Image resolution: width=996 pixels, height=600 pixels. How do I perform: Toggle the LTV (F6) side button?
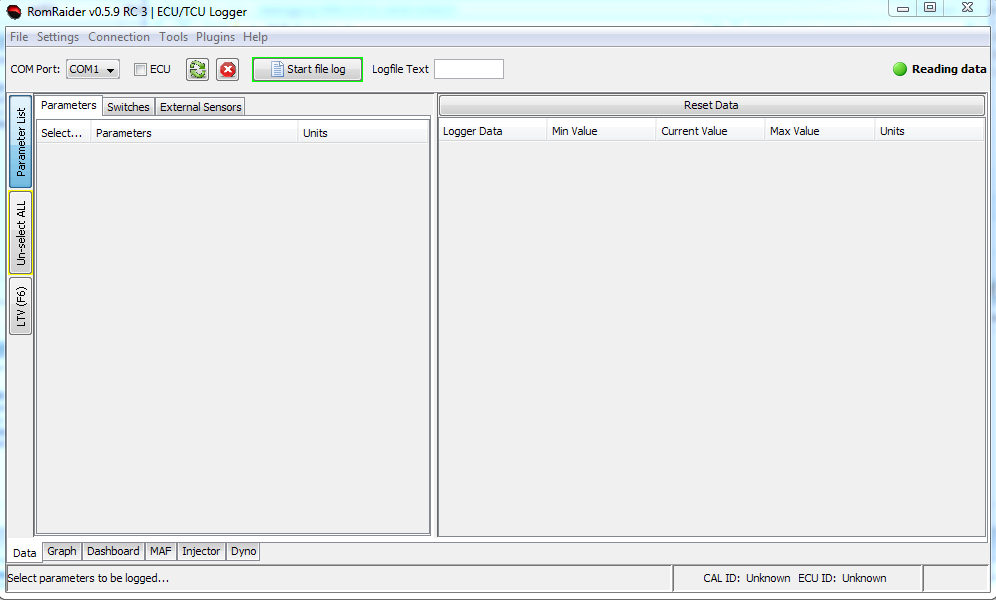tap(21, 306)
